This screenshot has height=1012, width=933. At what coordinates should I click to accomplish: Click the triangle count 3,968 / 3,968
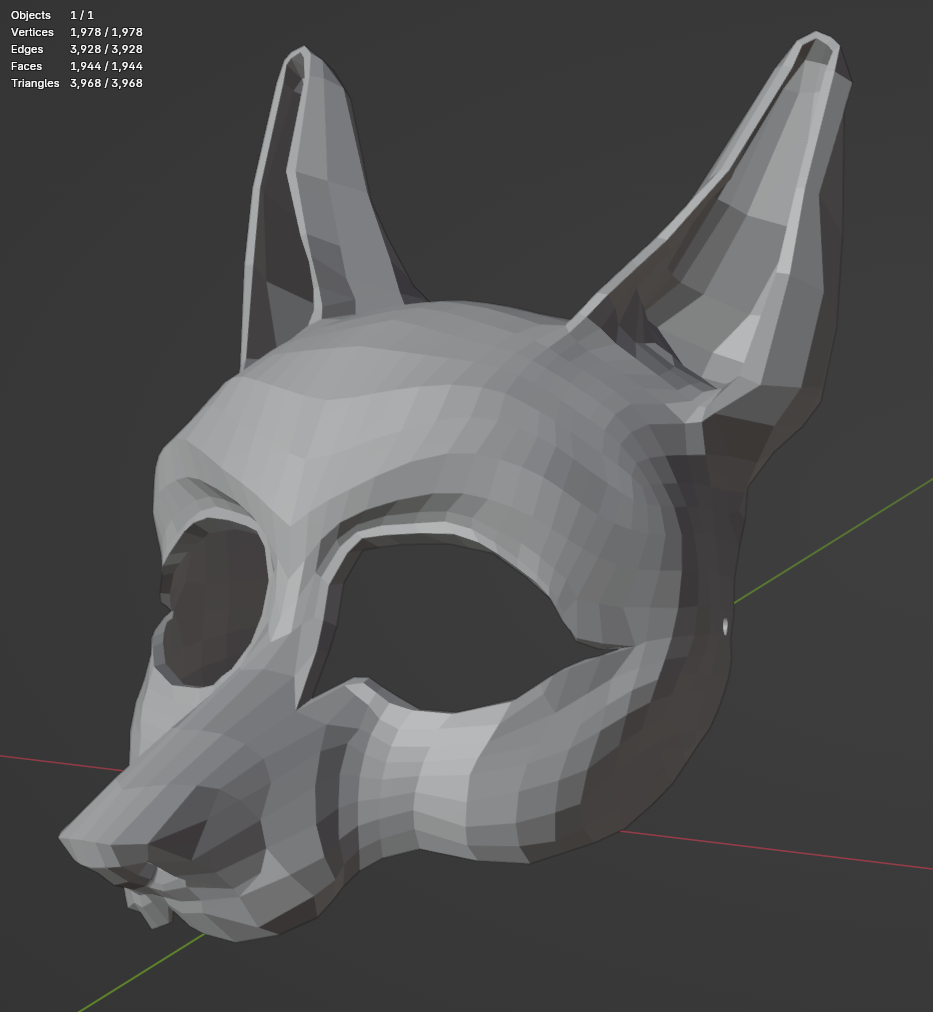106,83
